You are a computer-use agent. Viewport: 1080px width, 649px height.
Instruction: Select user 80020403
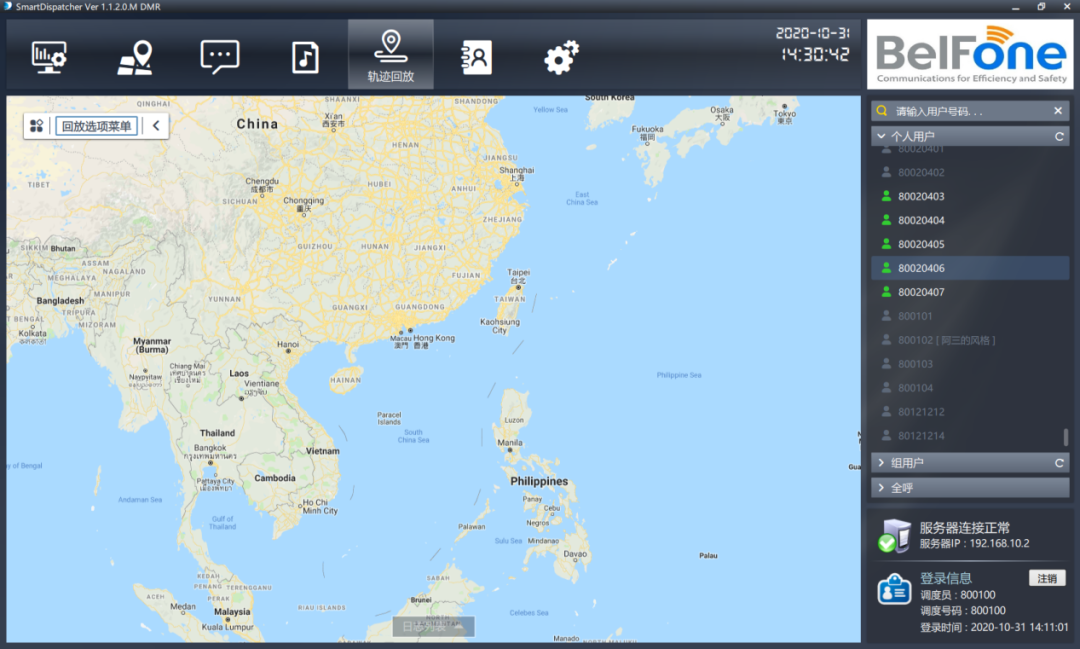(x=970, y=196)
